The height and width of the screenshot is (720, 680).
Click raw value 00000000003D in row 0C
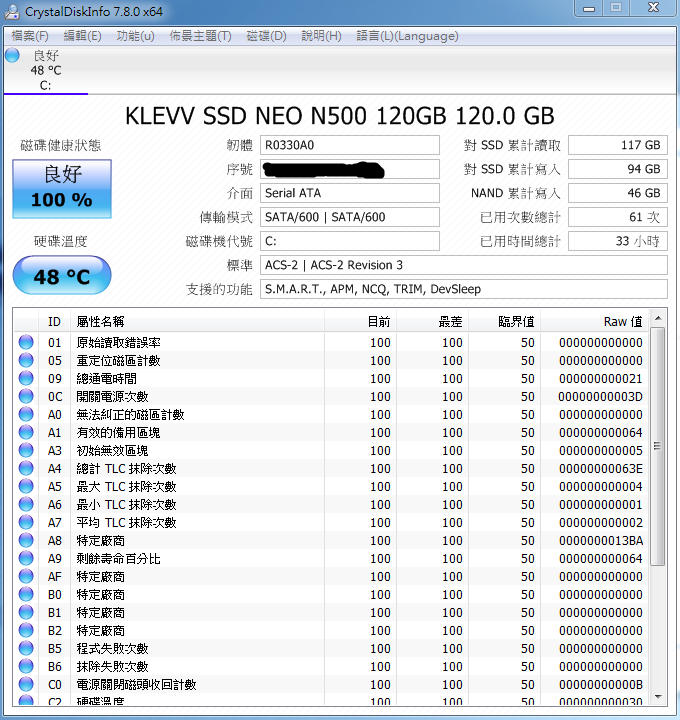pyautogui.click(x=601, y=396)
